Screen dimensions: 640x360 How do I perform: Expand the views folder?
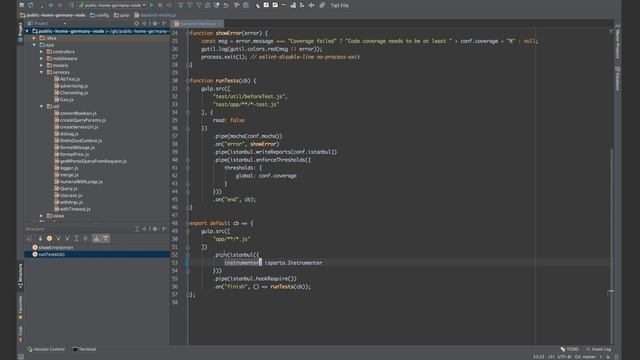click(x=41, y=216)
